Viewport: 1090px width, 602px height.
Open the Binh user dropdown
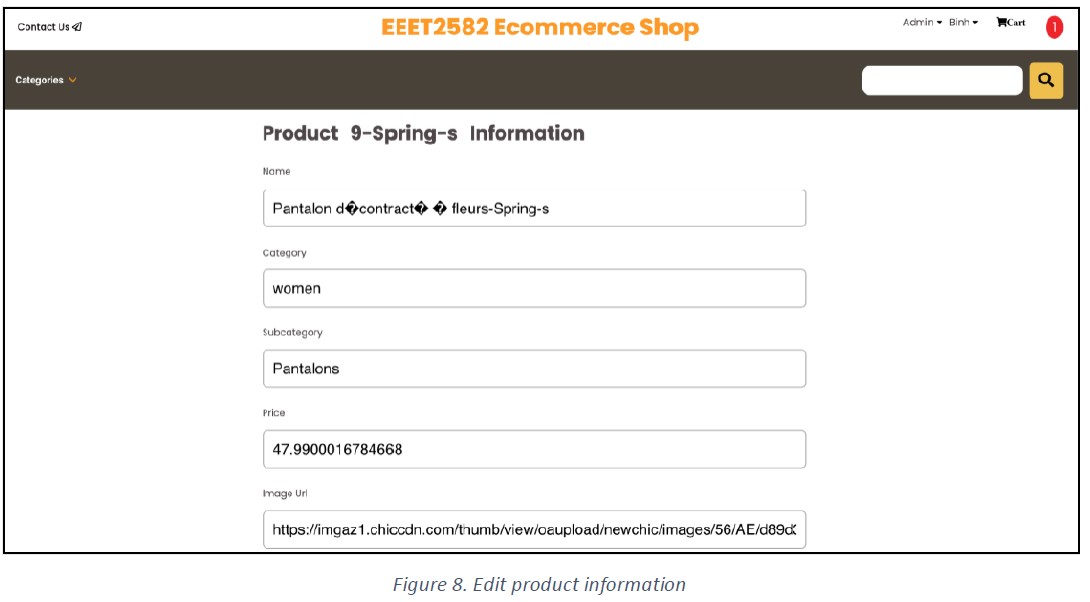tap(963, 22)
